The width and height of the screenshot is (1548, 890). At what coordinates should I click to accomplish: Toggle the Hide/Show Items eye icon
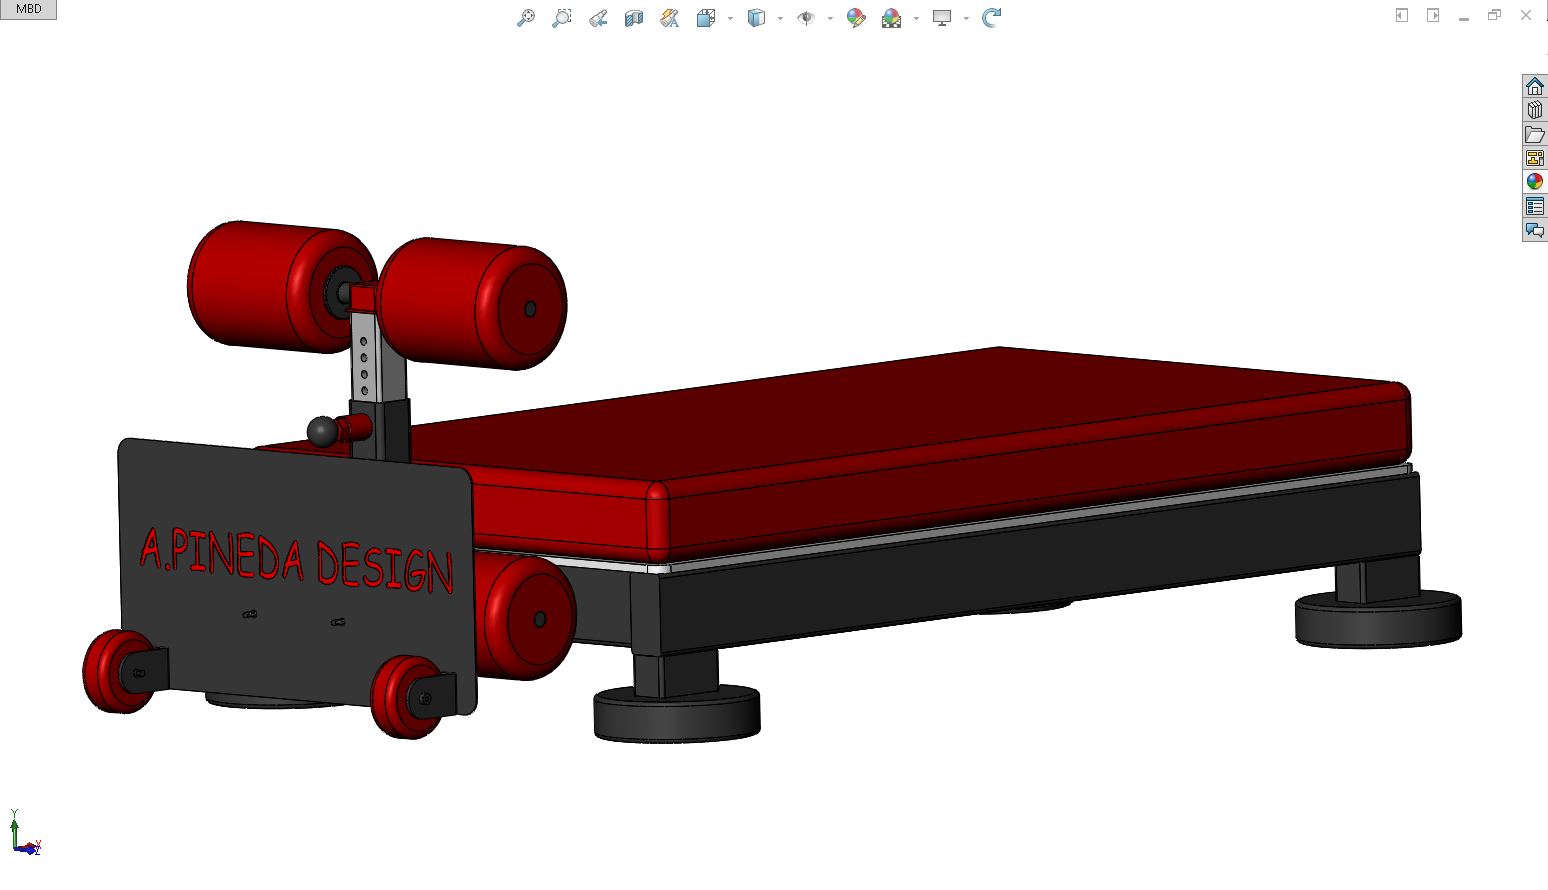click(806, 18)
